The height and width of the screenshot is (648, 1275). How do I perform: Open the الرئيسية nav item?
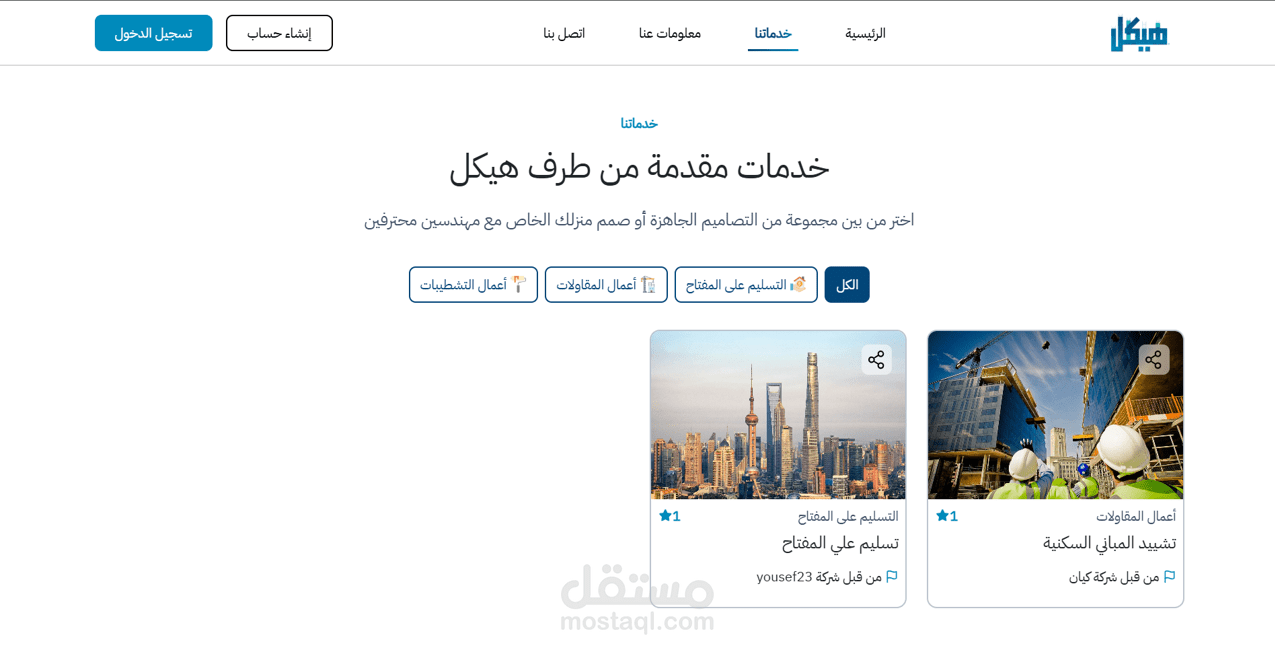tap(865, 33)
